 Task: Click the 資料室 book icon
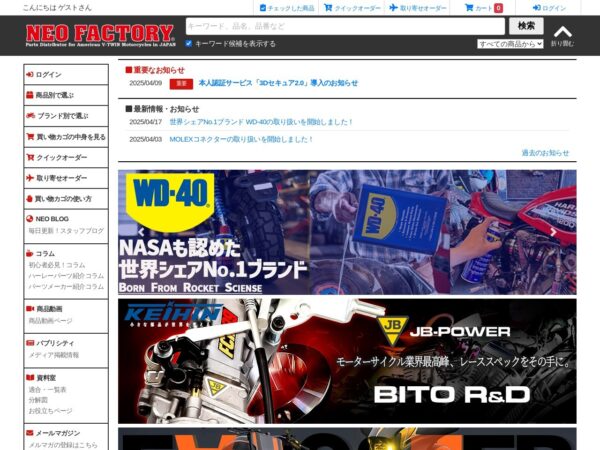[30, 377]
